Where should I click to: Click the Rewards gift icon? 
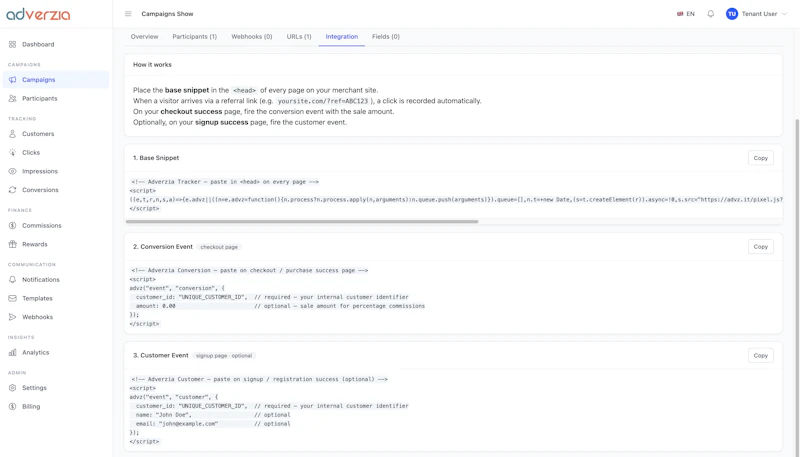tap(12, 244)
